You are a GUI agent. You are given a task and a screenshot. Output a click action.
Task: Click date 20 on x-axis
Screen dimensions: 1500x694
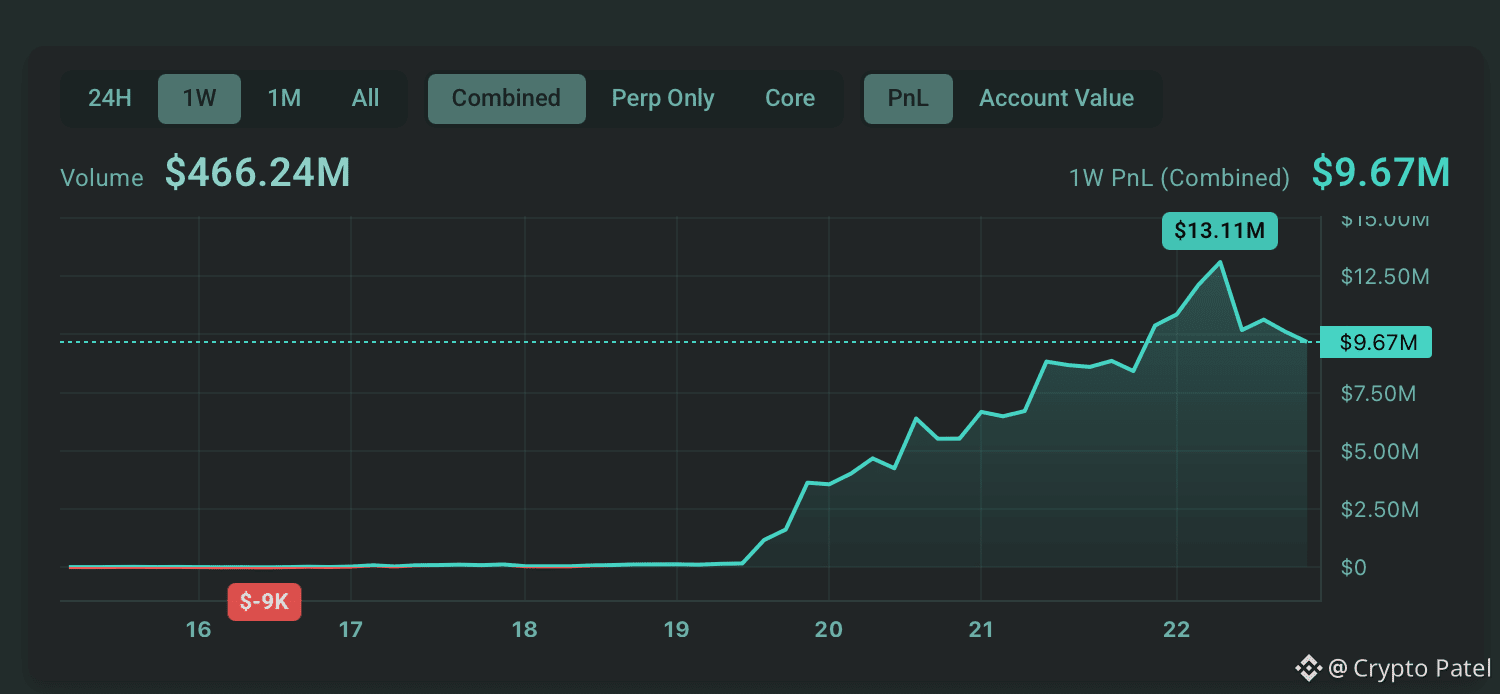coord(829,629)
